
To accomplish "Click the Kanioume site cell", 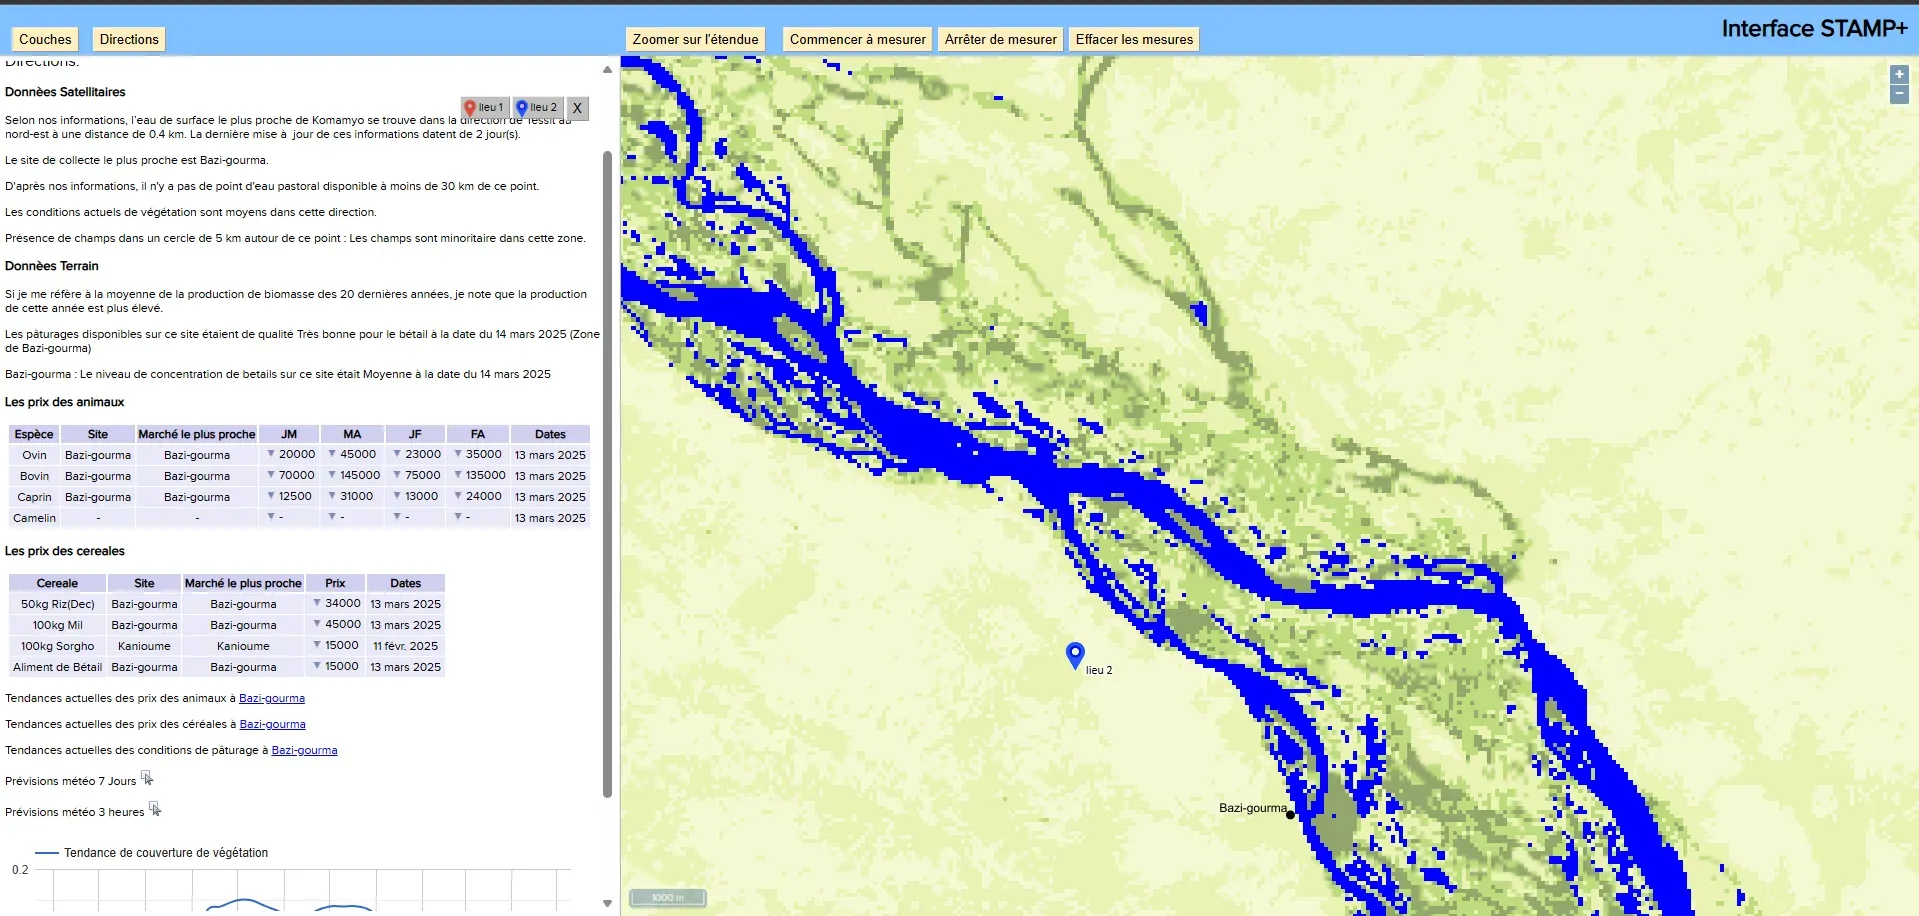I will [144, 646].
